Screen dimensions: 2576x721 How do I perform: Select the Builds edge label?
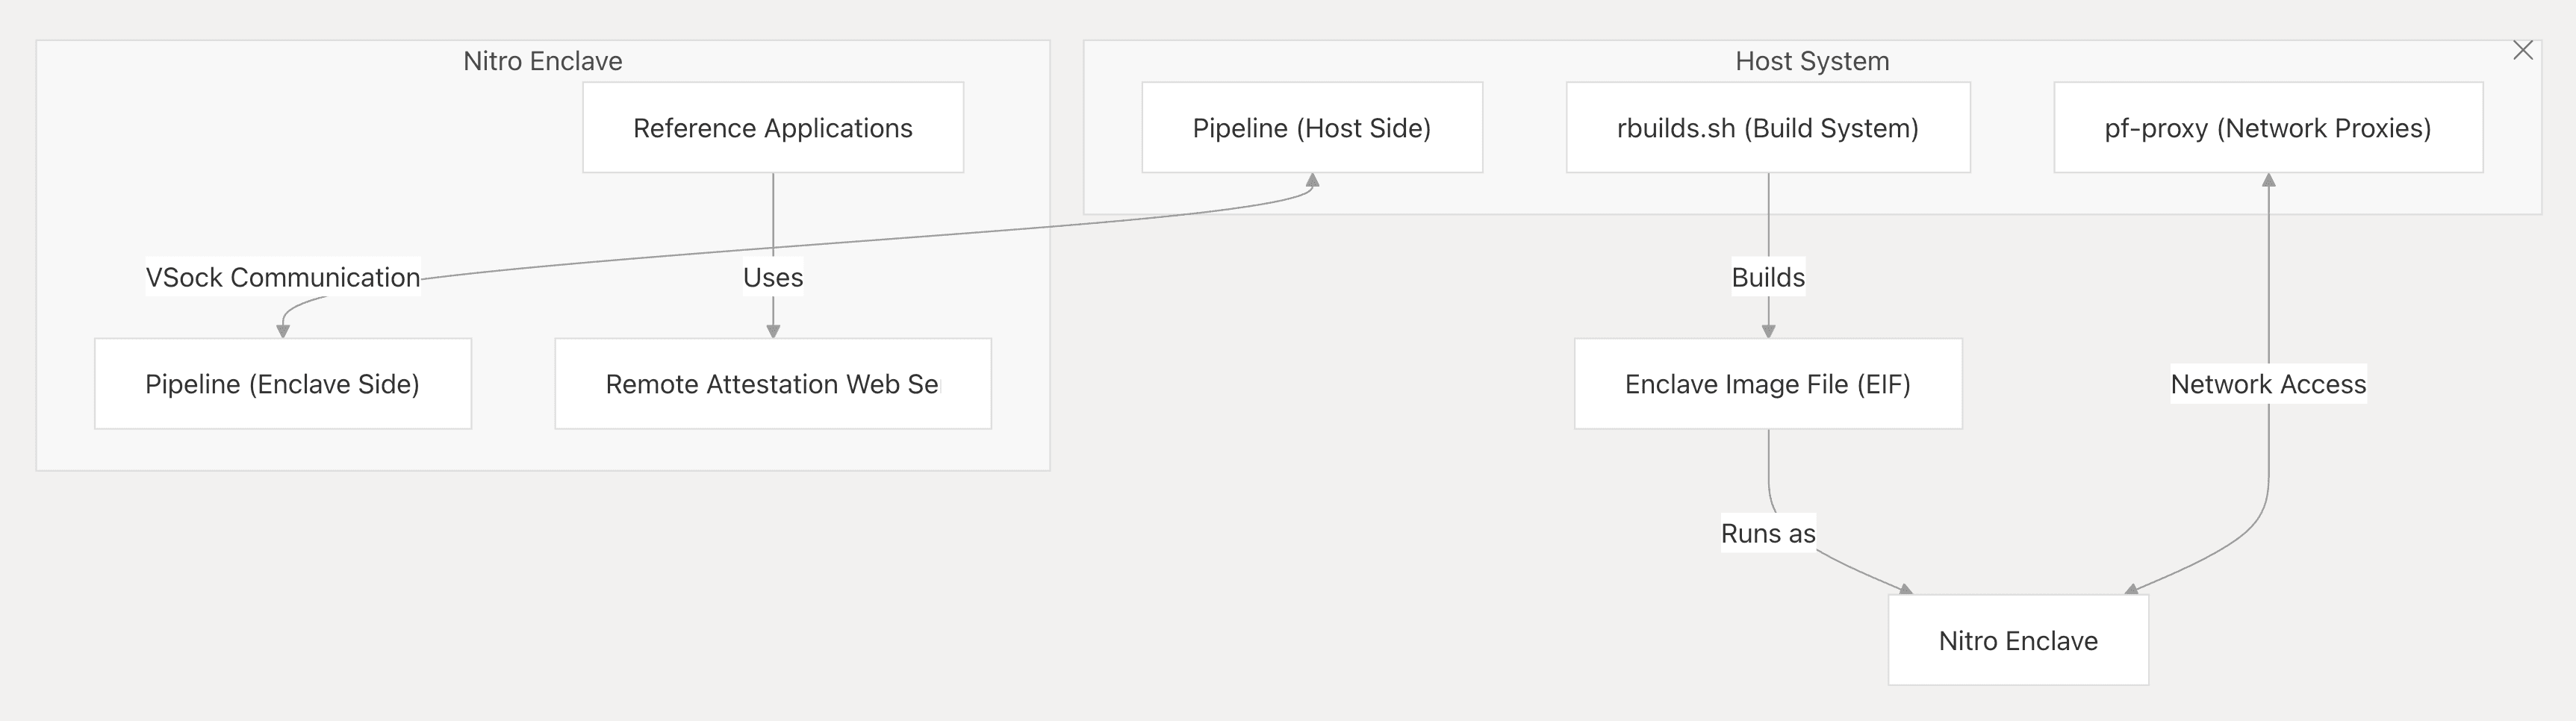click(x=1767, y=277)
